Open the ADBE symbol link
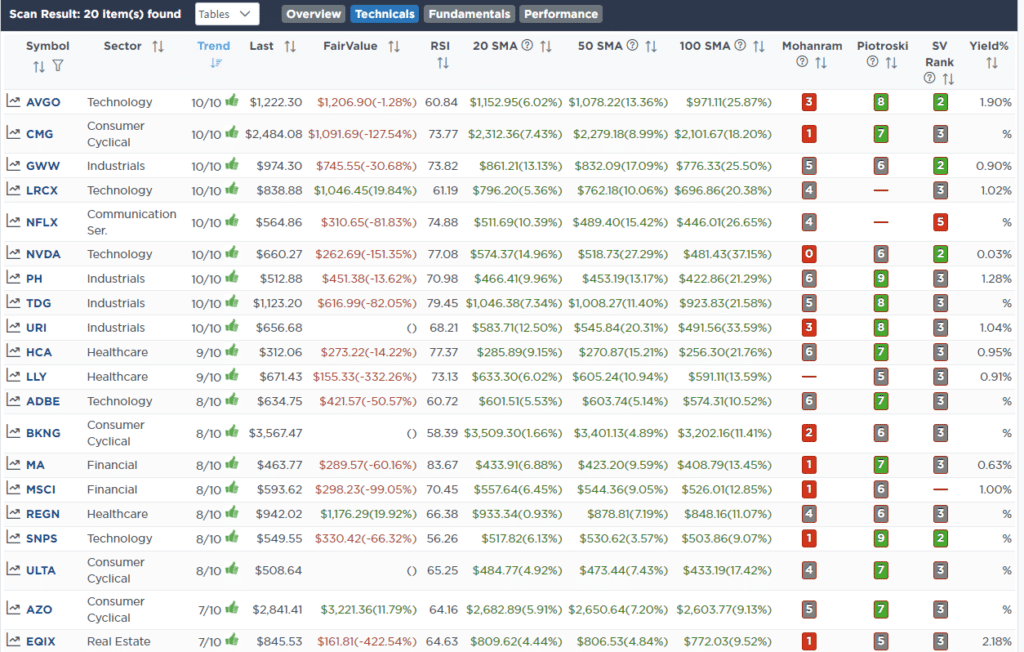Viewport: 1024px width, 652px height. pos(43,401)
